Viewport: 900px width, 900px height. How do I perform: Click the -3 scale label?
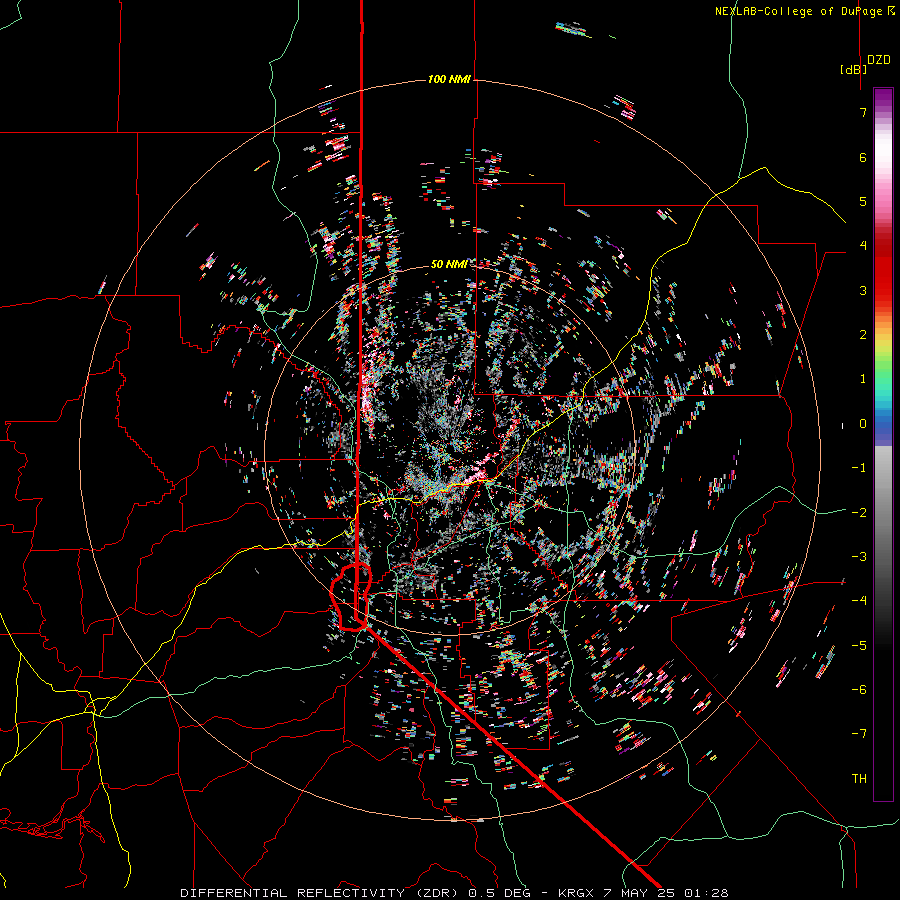click(x=859, y=556)
